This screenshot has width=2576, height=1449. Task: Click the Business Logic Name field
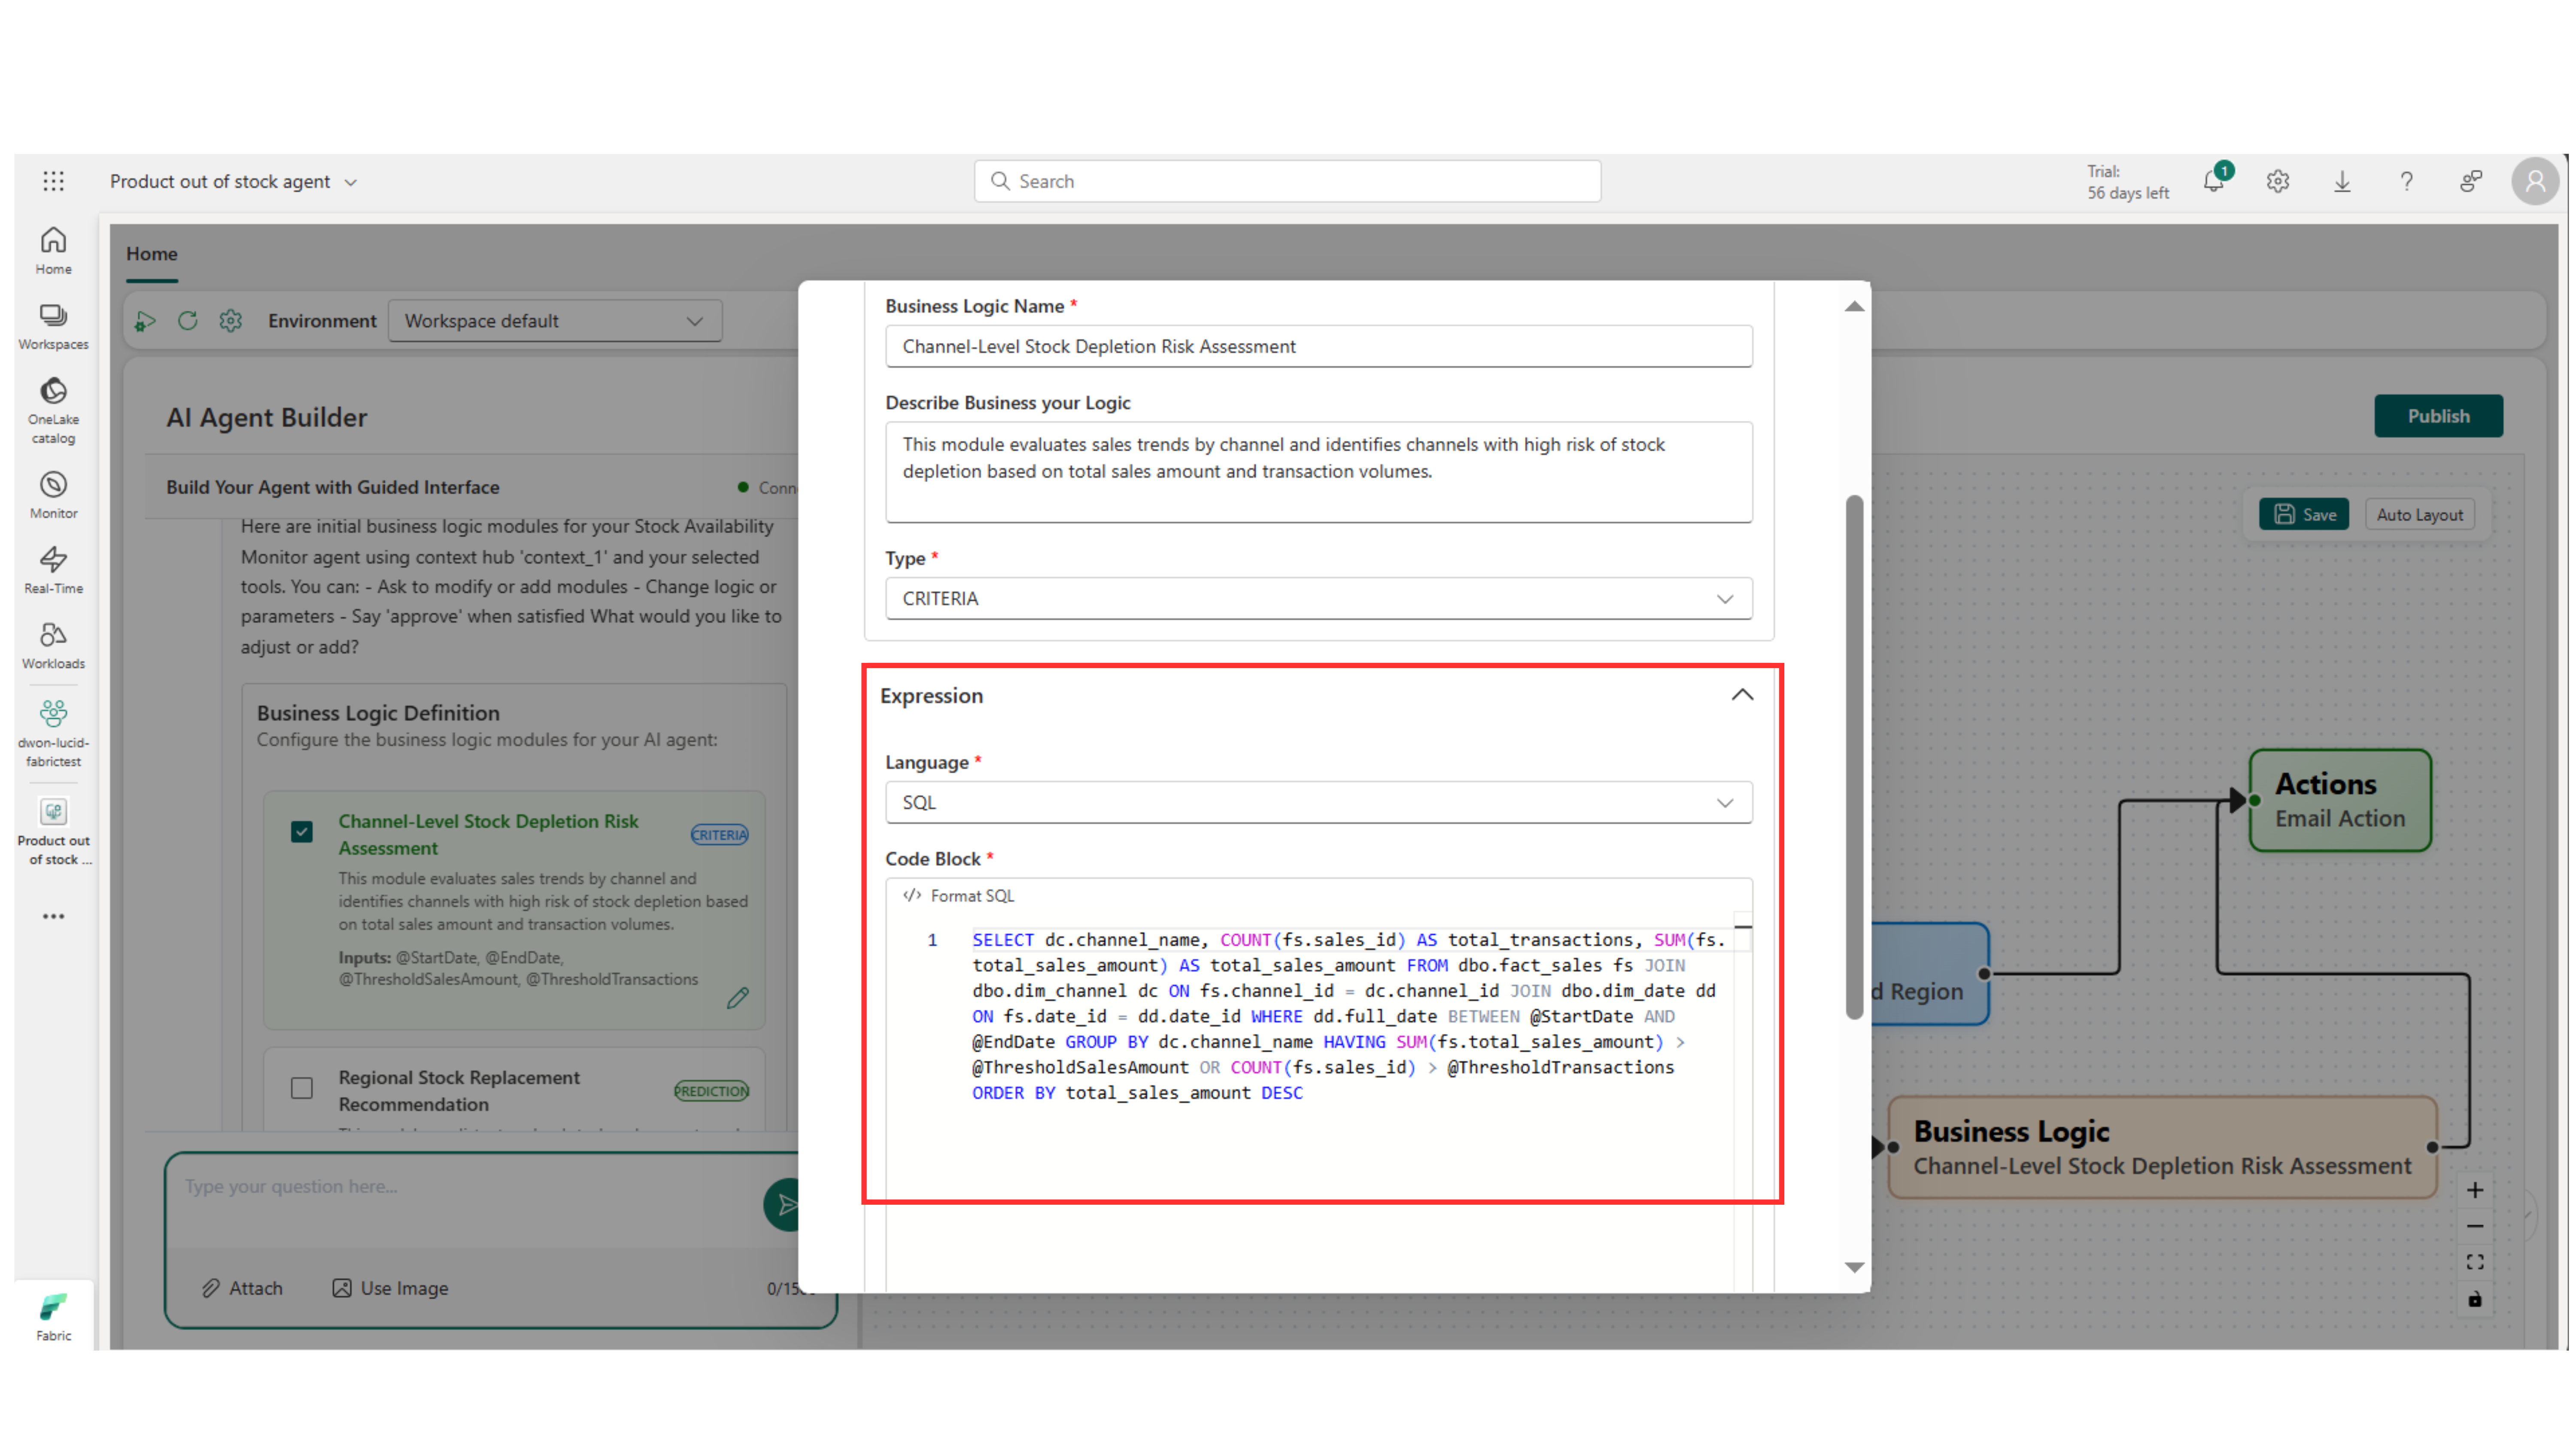[1318, 346]
